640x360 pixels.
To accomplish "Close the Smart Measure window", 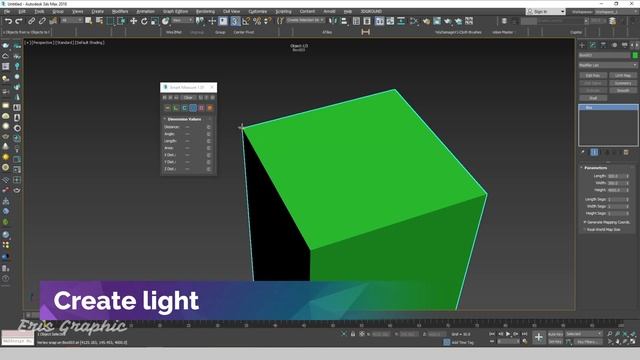I will 212,87.
